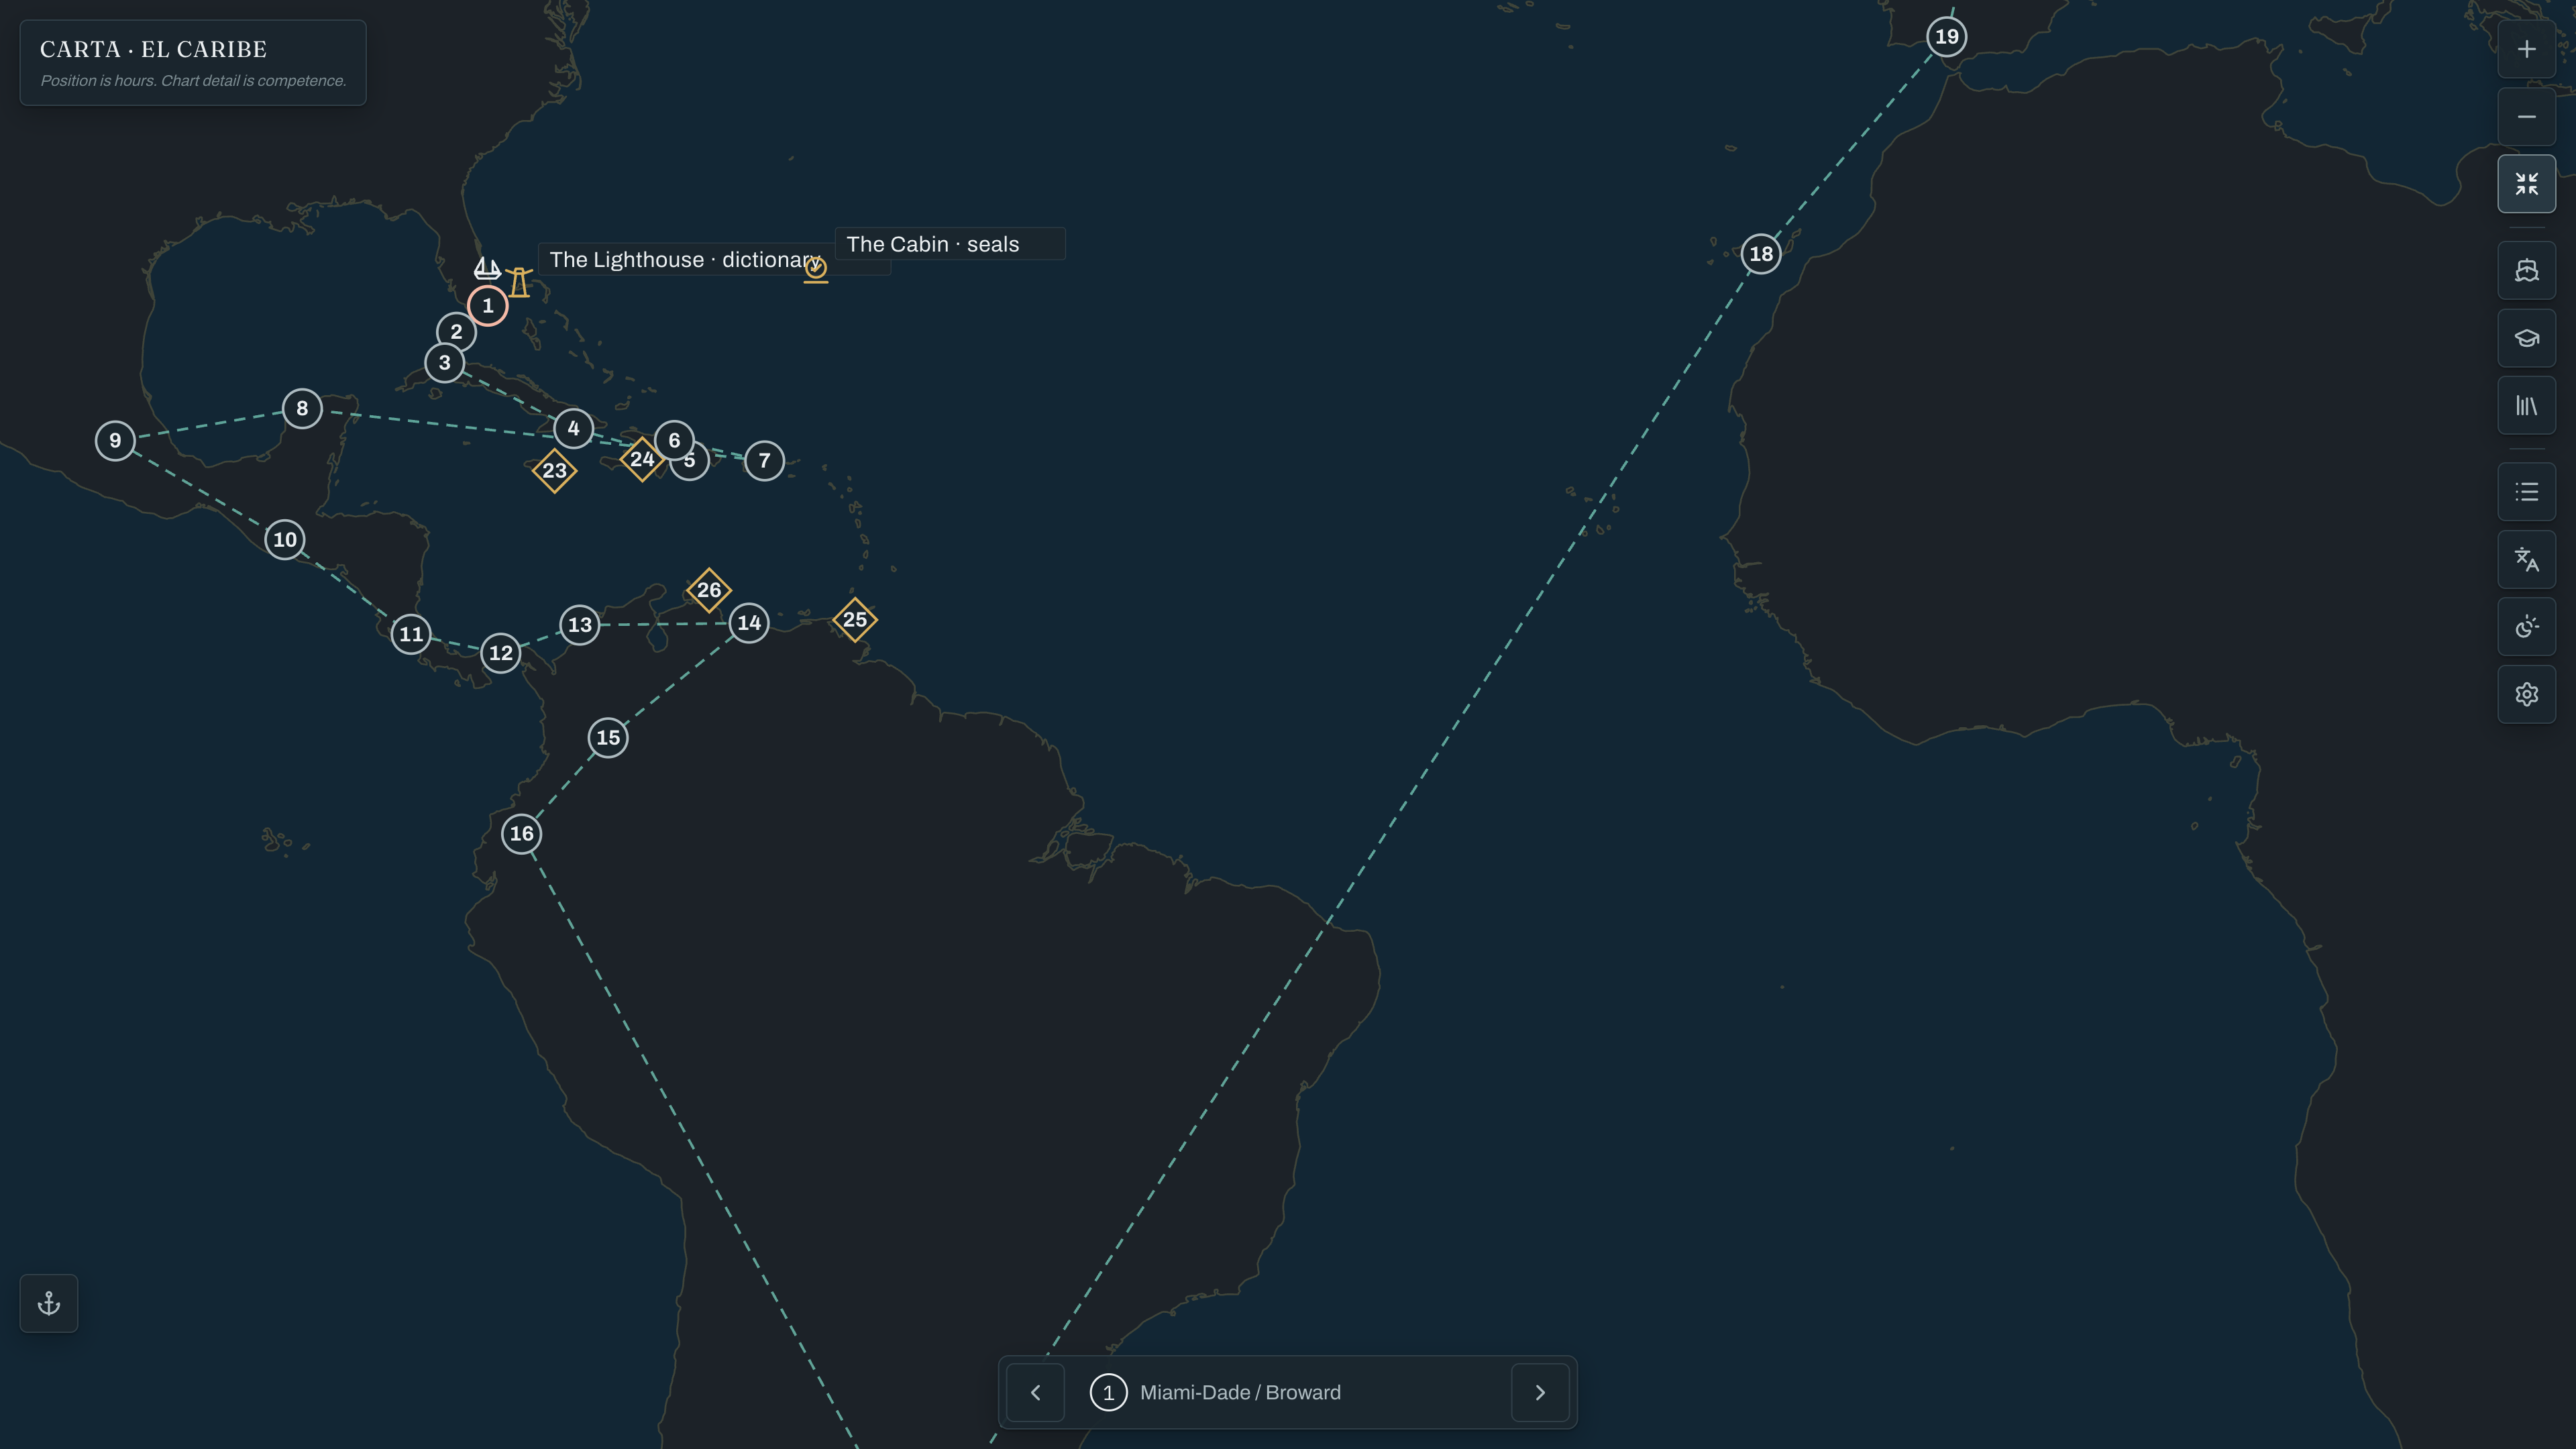Screen dimensions: 2576x1449
Task: Select waypoint 19 marker
Action: pyautogui.click(x=1946, y=37)
